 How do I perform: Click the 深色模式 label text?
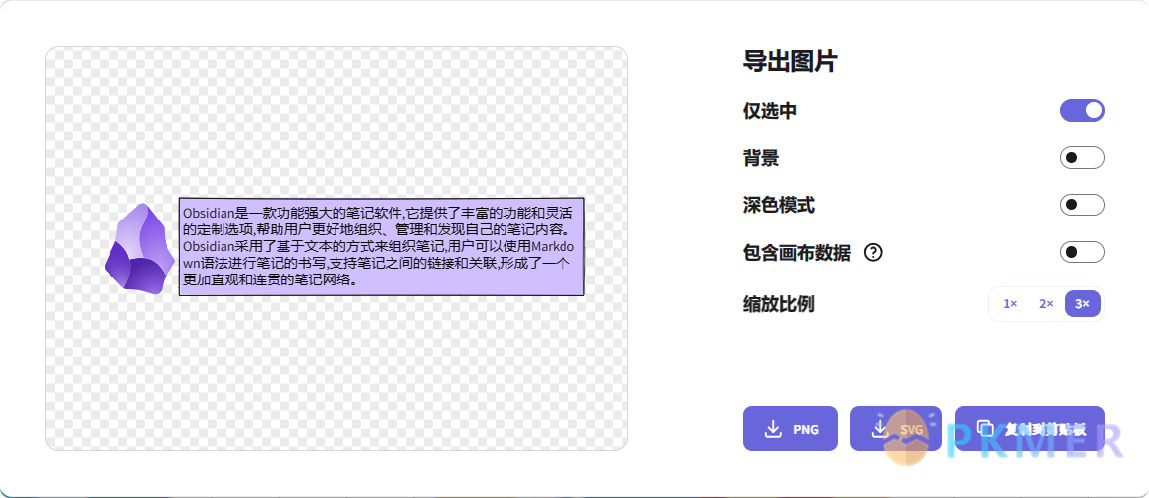pyautogui.click(x=778, y=205)
